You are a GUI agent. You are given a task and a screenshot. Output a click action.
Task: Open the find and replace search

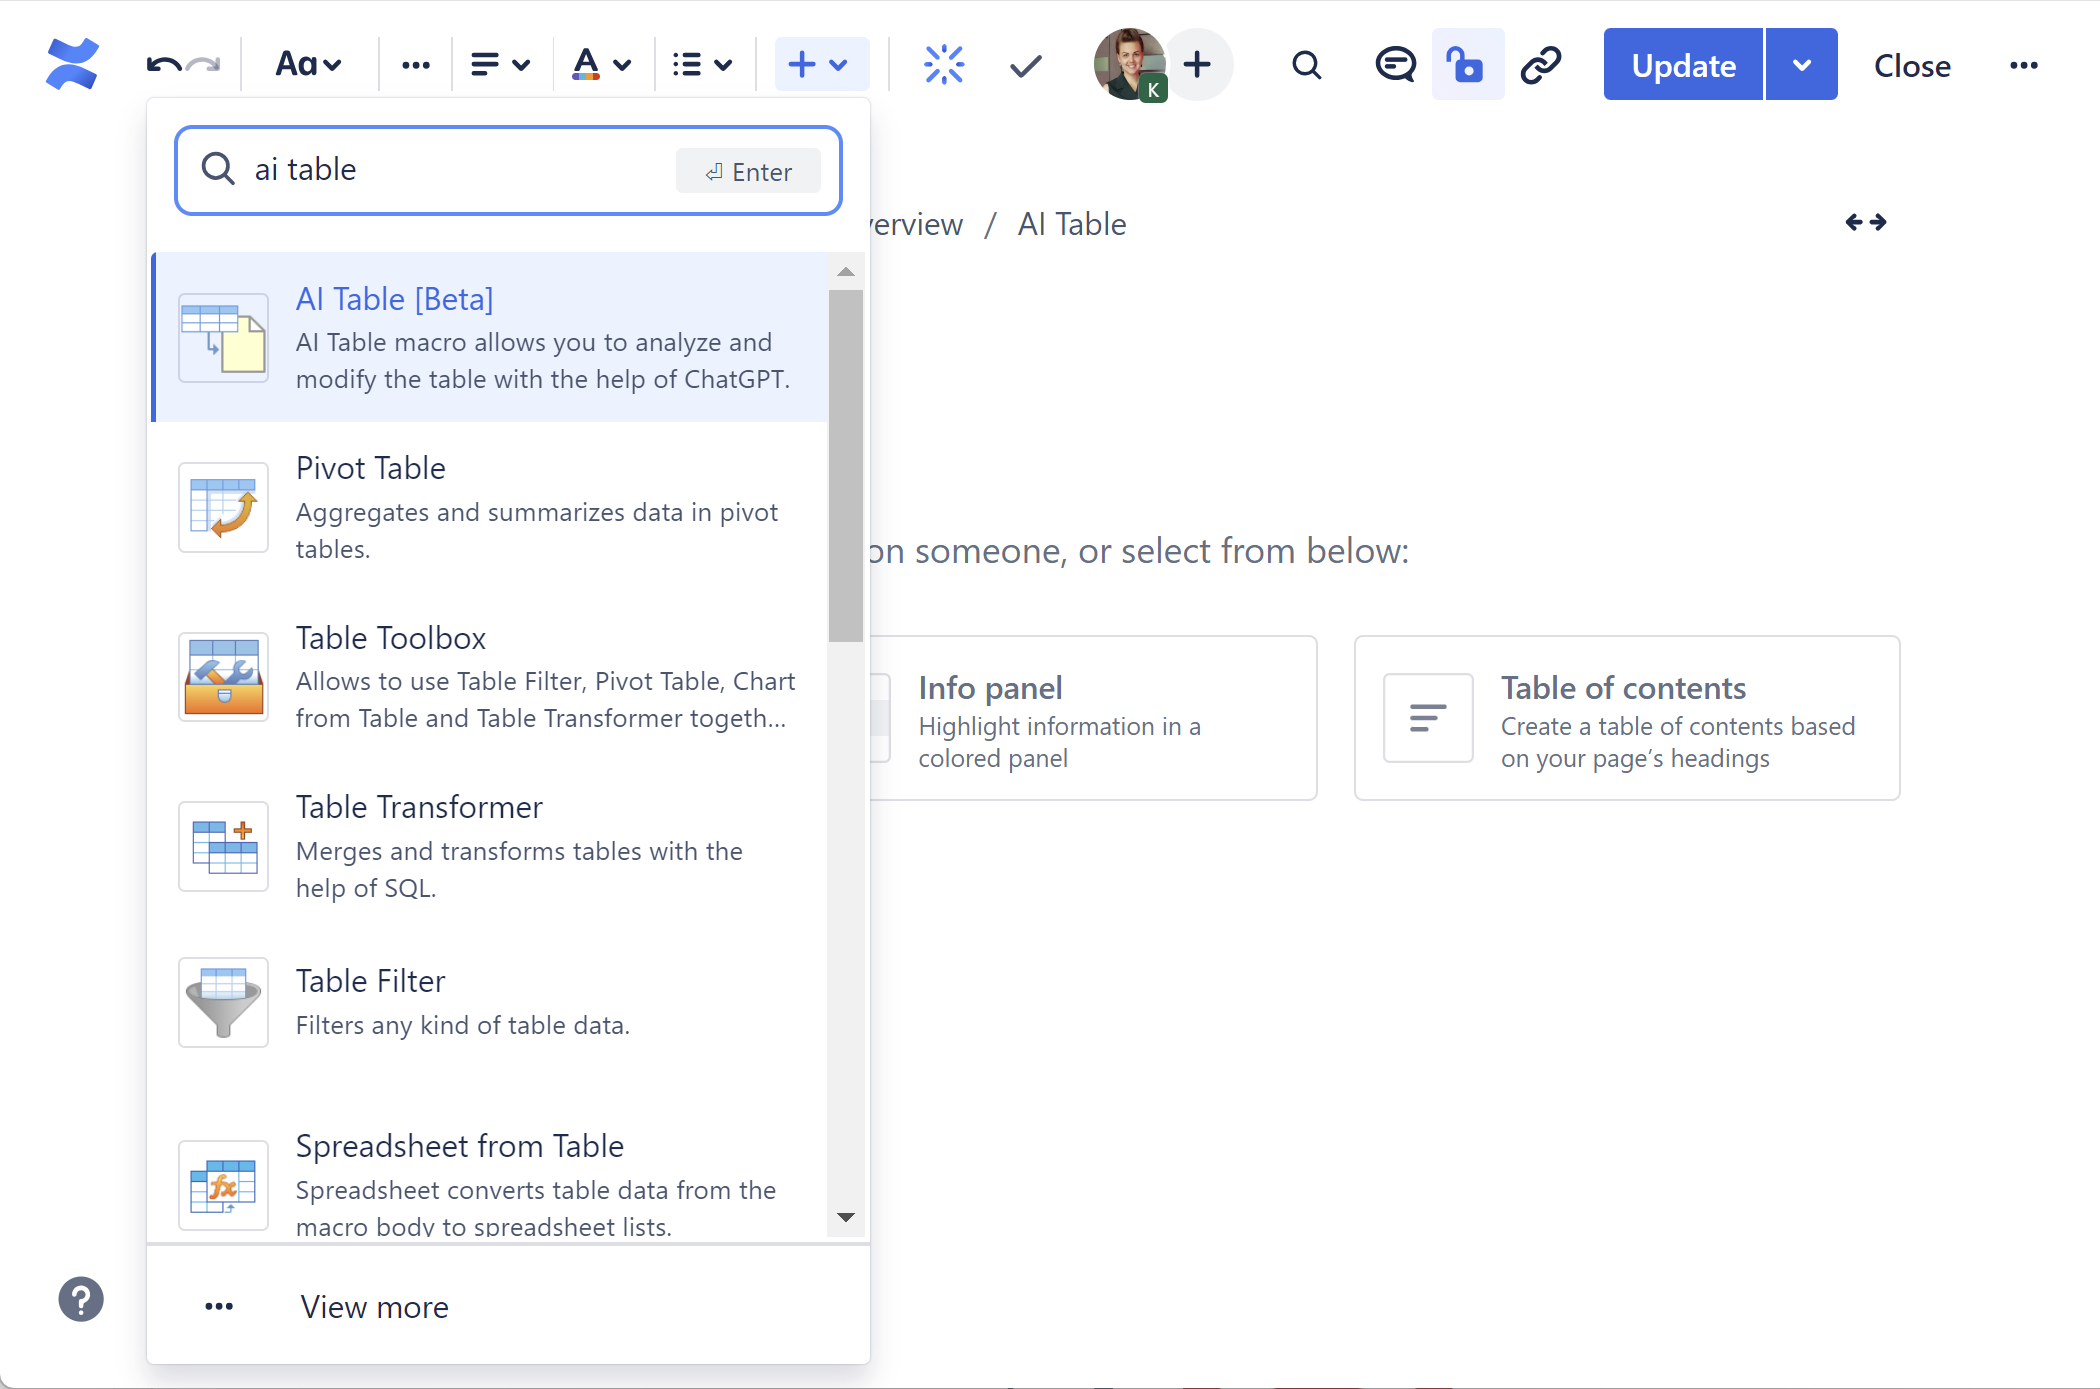click(x=1306, y=66)
